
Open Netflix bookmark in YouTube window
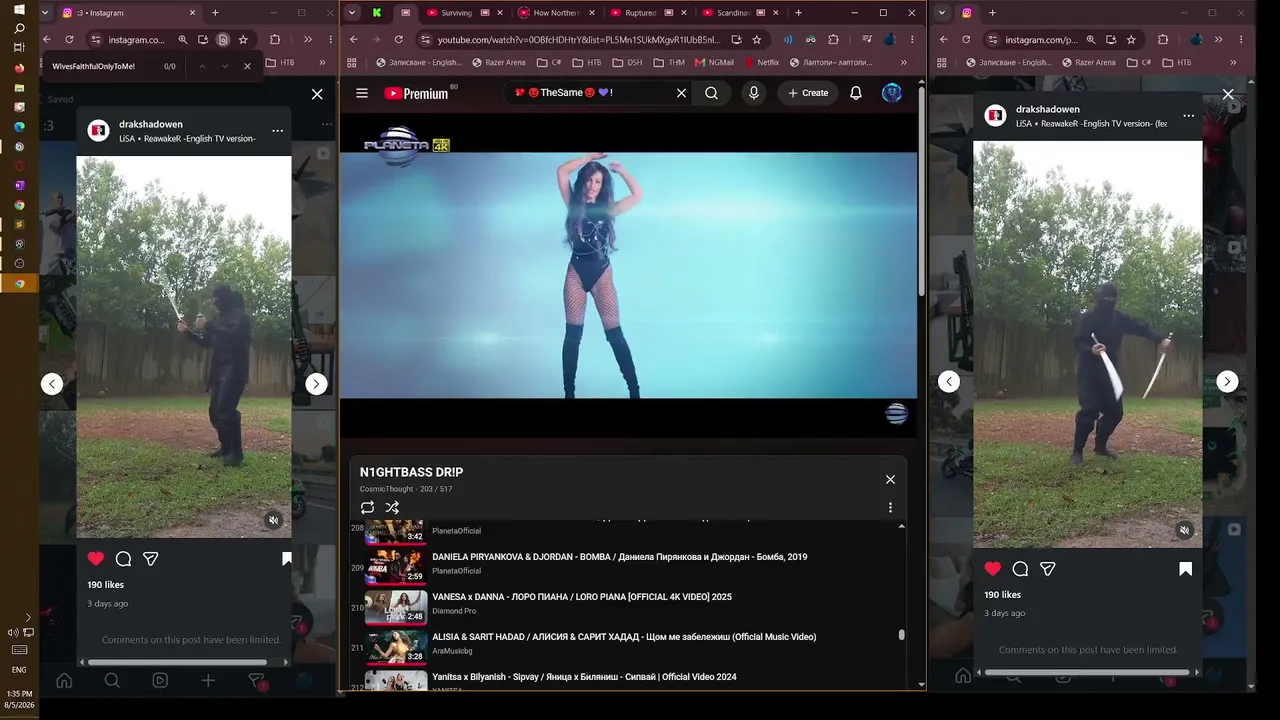point(762,62)
